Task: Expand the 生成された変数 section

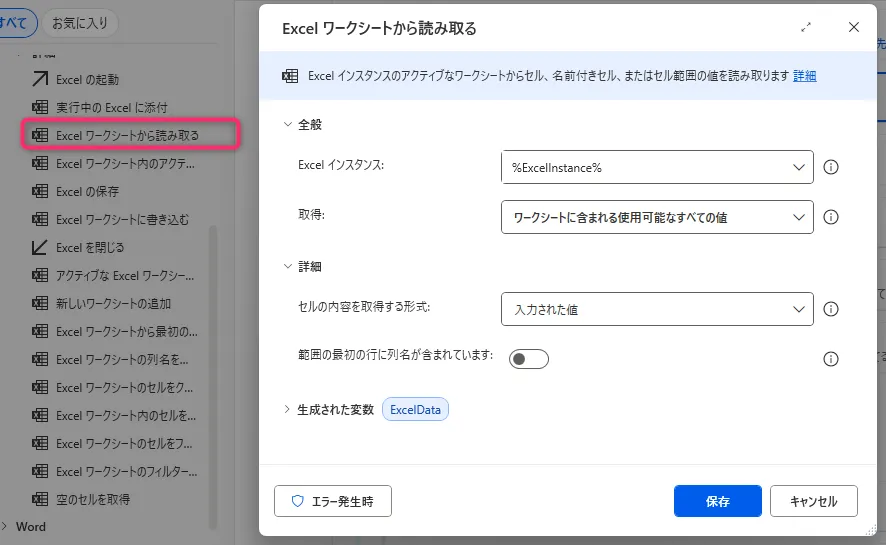Action: (x=288, y=409)
